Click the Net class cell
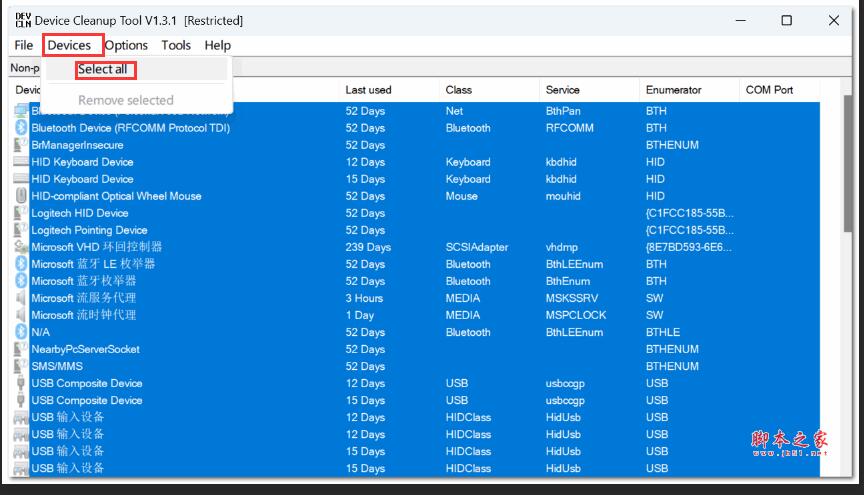 tap(454, 111)
